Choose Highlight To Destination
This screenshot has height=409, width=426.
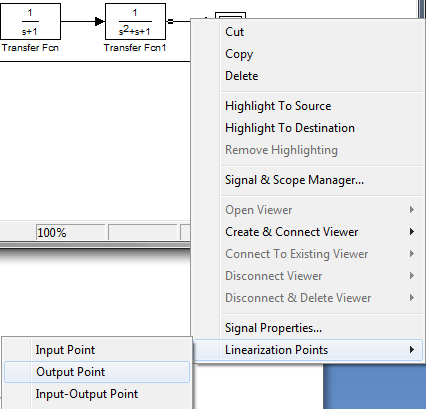click(x=290, y=128)
